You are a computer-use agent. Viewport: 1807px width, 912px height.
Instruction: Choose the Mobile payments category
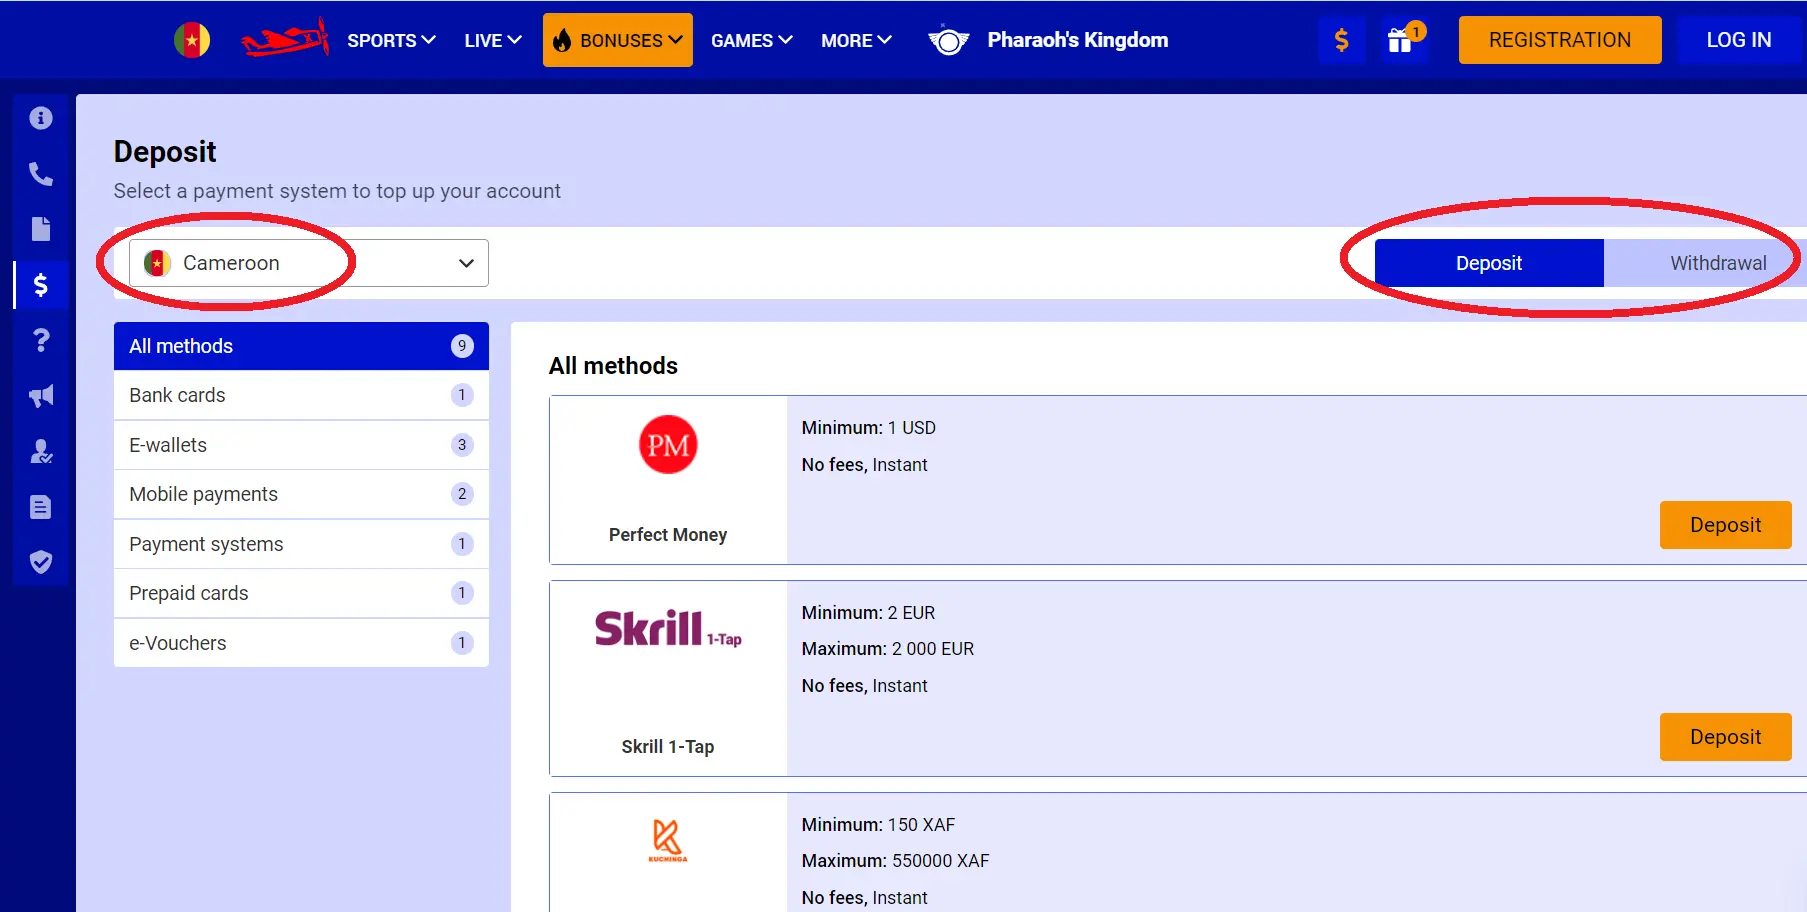(301, 494)
